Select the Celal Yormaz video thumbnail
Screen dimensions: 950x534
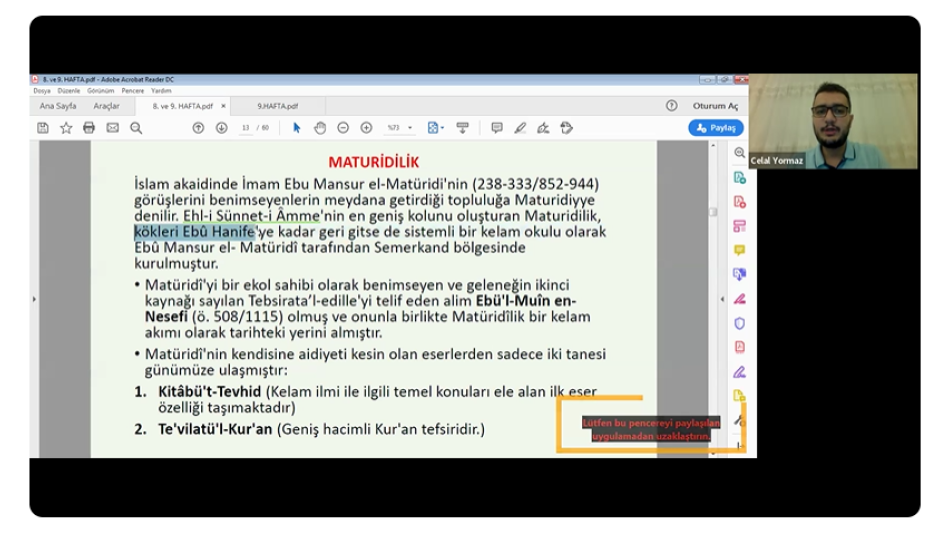click(832, 121)
